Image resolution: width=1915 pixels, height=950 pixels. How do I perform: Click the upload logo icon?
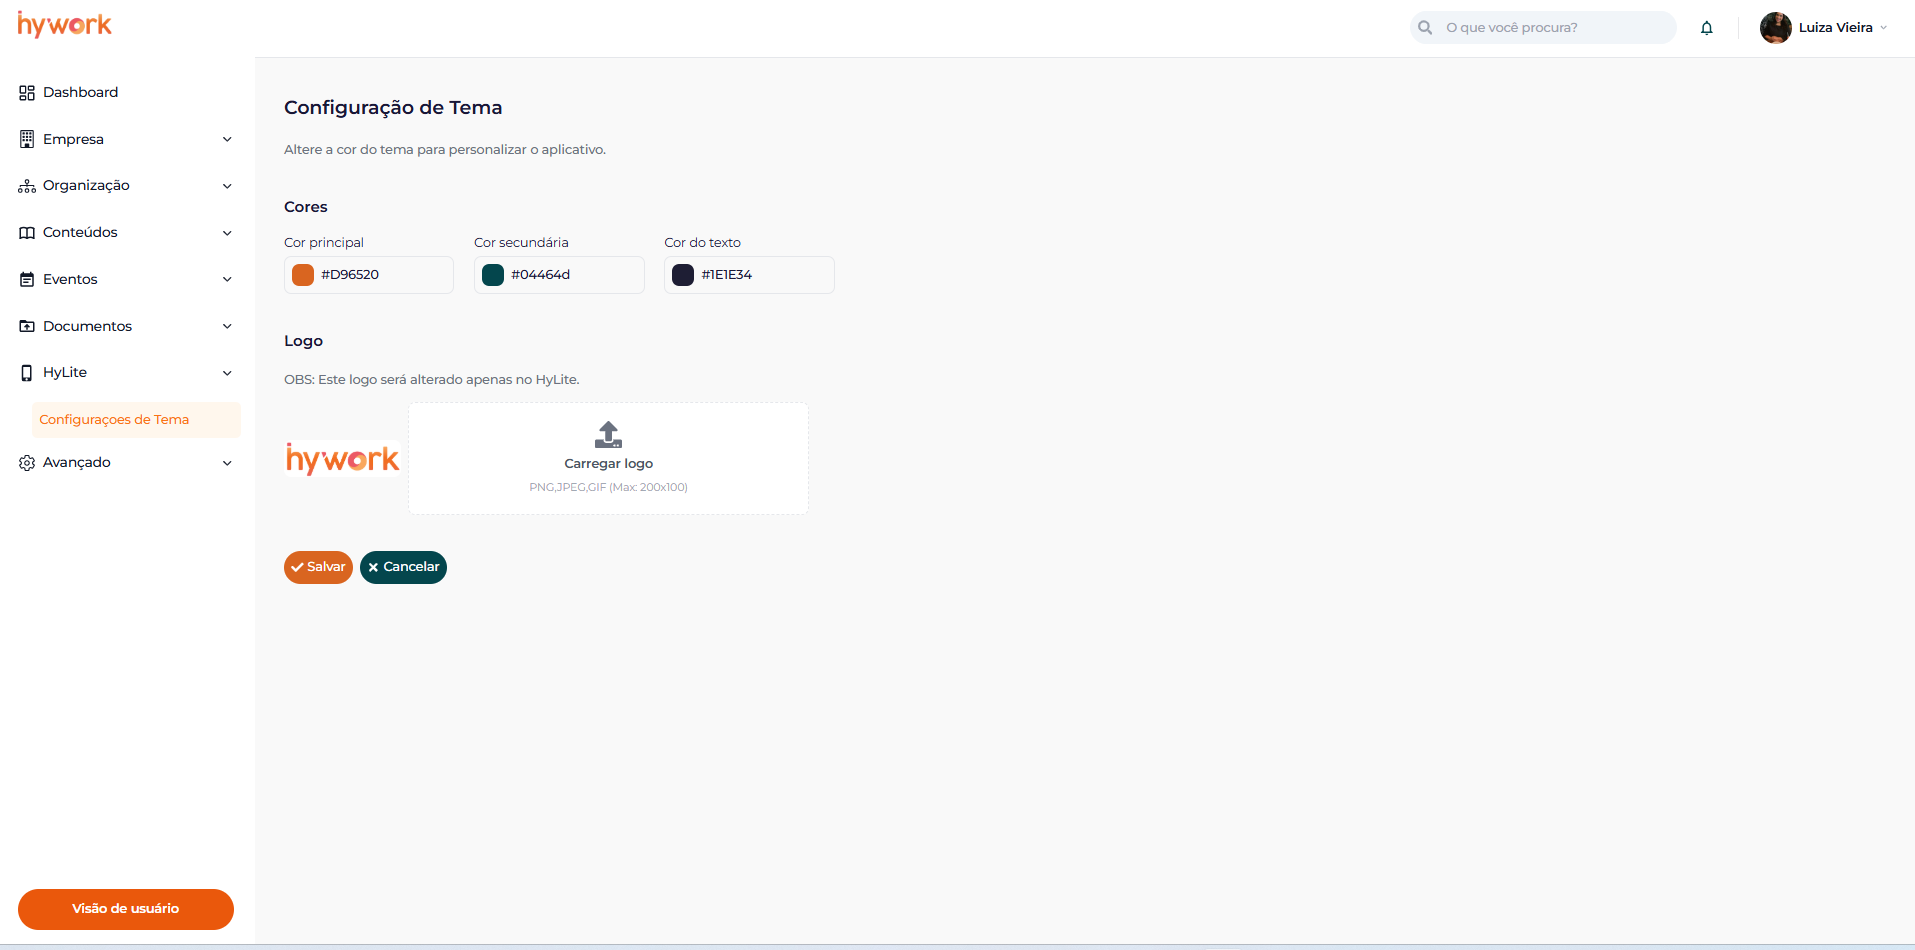608,435
